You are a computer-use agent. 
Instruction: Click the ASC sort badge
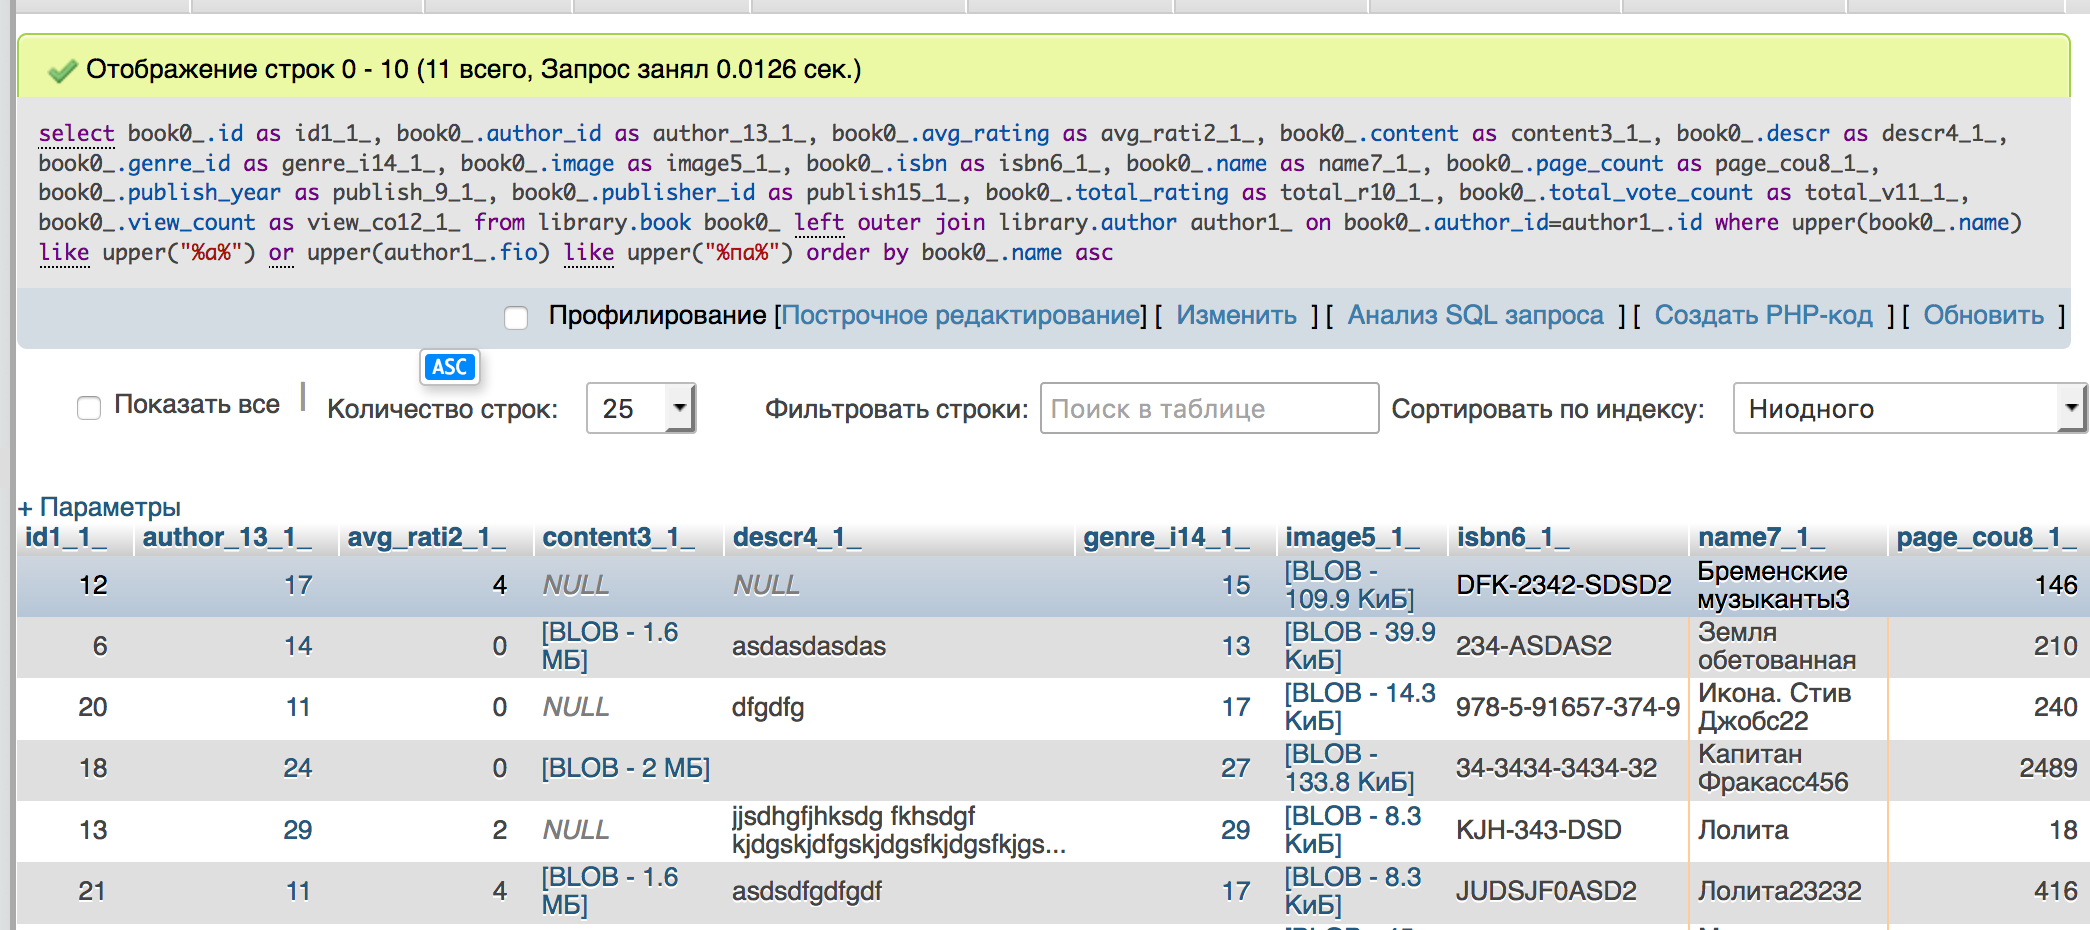[x=450, y=367]
